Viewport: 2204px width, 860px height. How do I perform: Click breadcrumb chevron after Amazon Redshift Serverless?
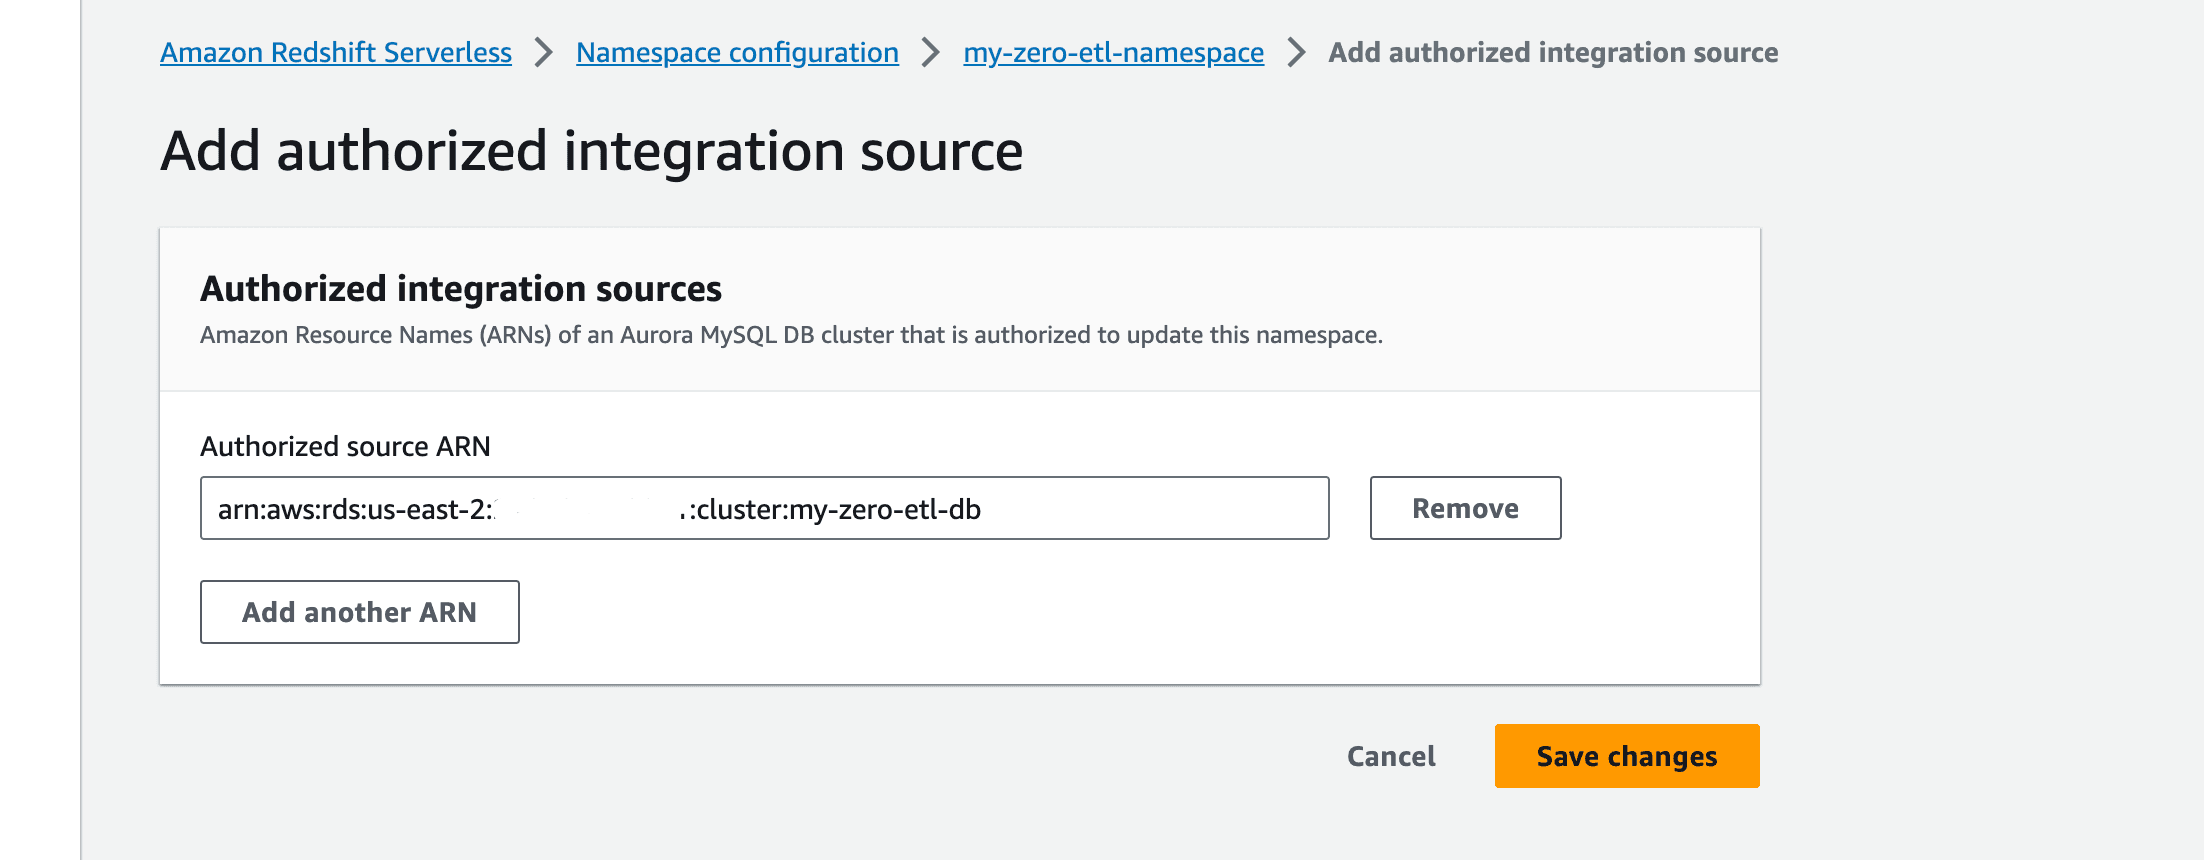click(x=544, y=53)
